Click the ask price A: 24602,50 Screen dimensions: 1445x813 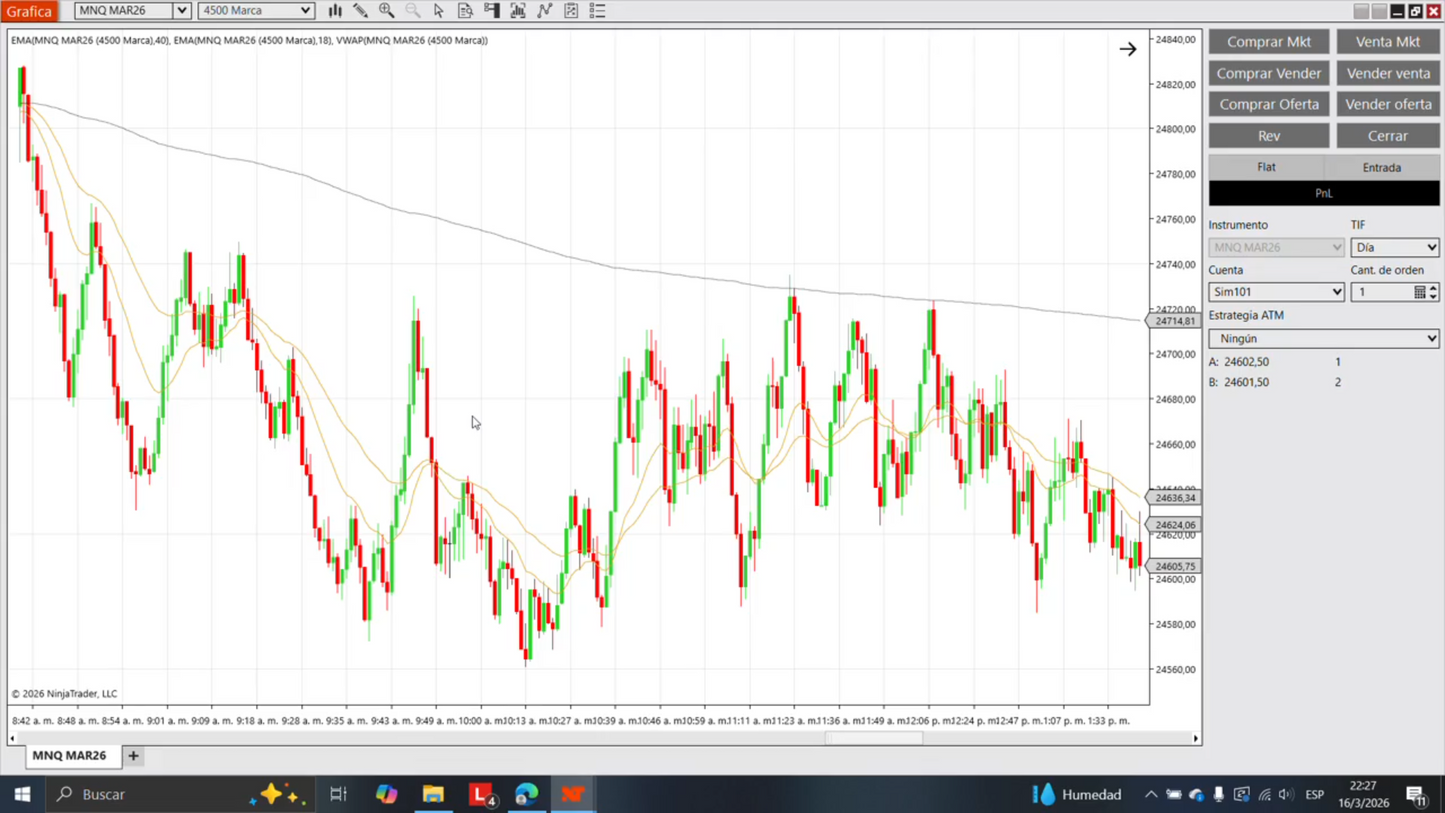coord(1239,362)
